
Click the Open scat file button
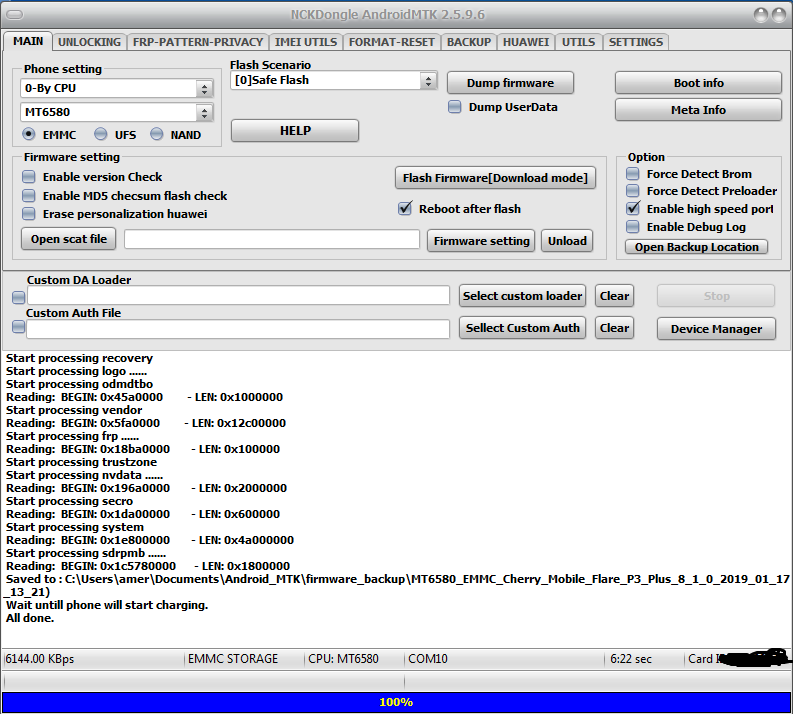coord(68,239)
